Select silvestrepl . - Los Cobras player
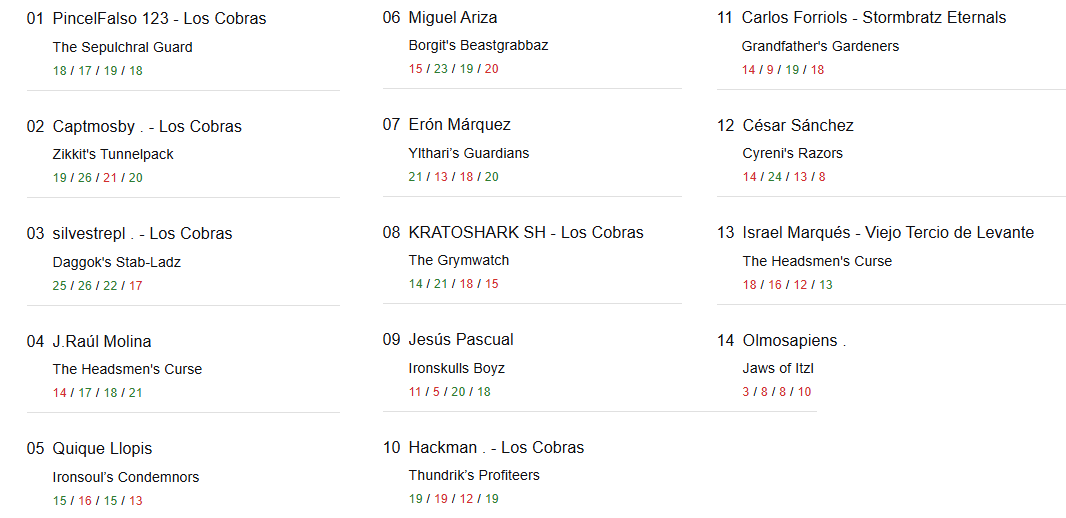The width and height of the screenshot is (1066, 518). (x=142, y=234)
